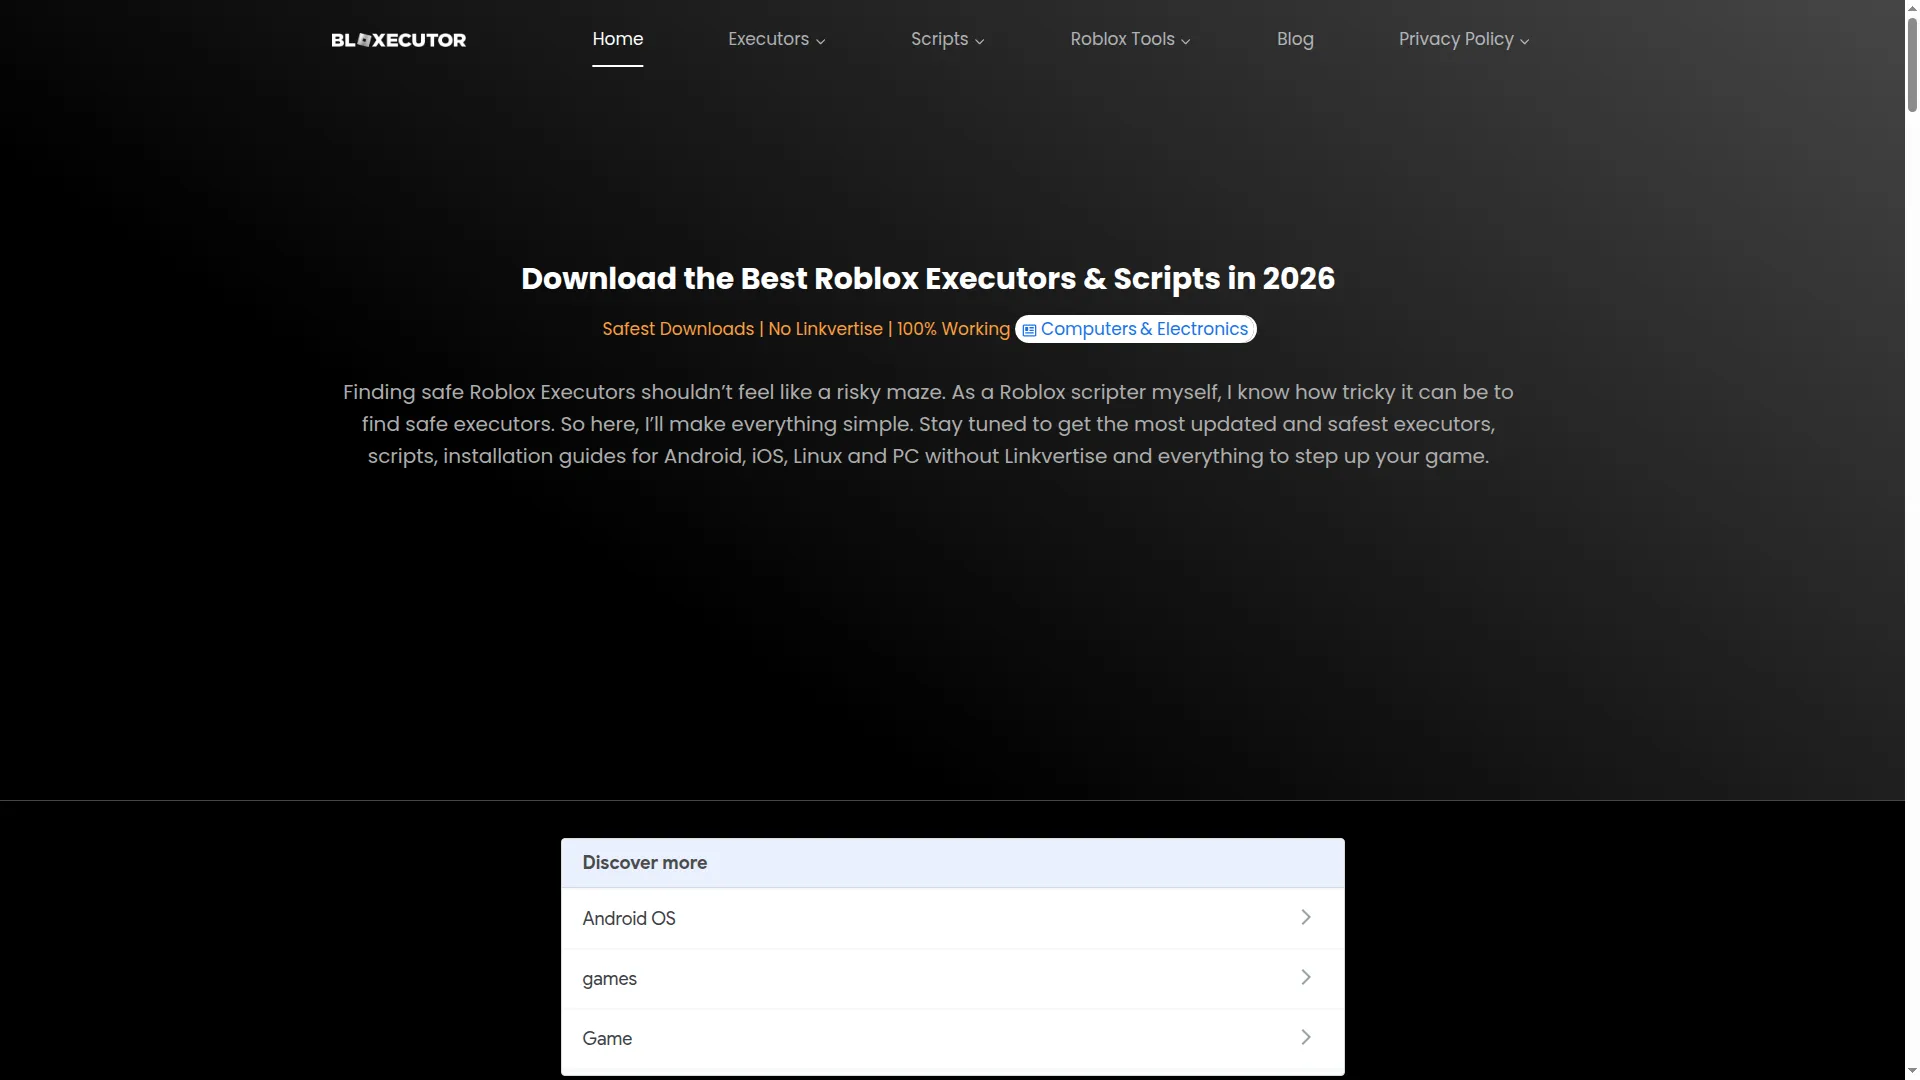Click the Computers & Electronics category link
This screenshot has width=1920, height=1080.
coord(1136,329)
